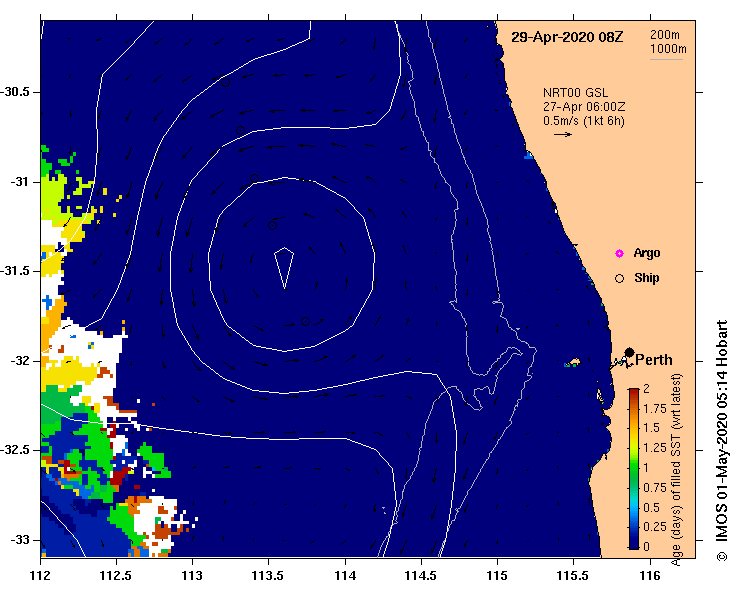Click the northernmost ship circle on the map
The image size is (739, 592).
(225, 82)
